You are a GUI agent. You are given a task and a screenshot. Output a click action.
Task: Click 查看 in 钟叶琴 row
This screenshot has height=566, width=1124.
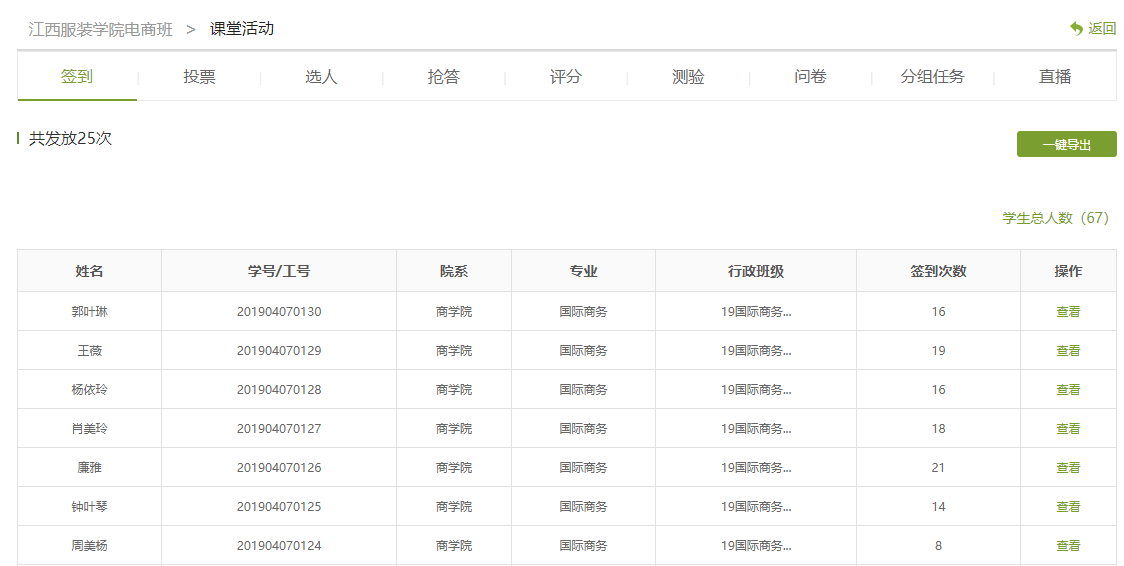point(1068,507)
